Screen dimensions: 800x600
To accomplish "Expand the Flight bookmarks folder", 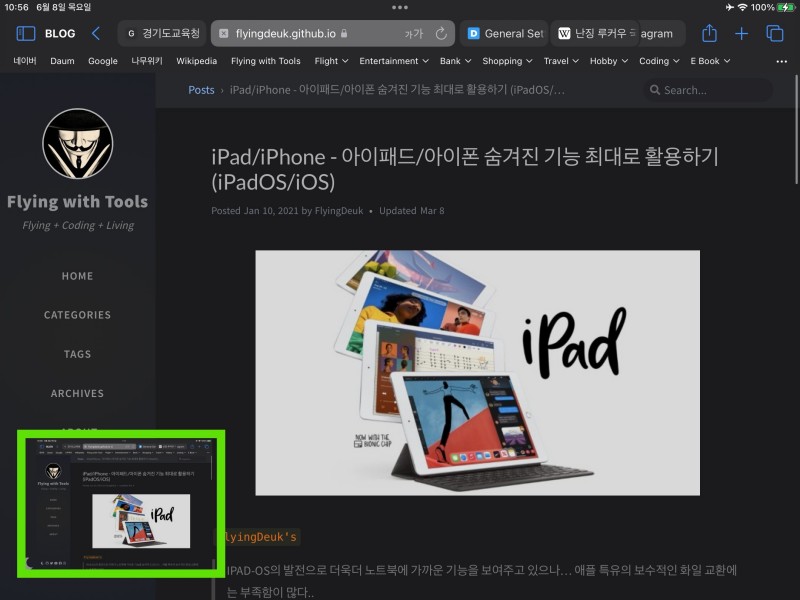I will (x=331, y=61).
